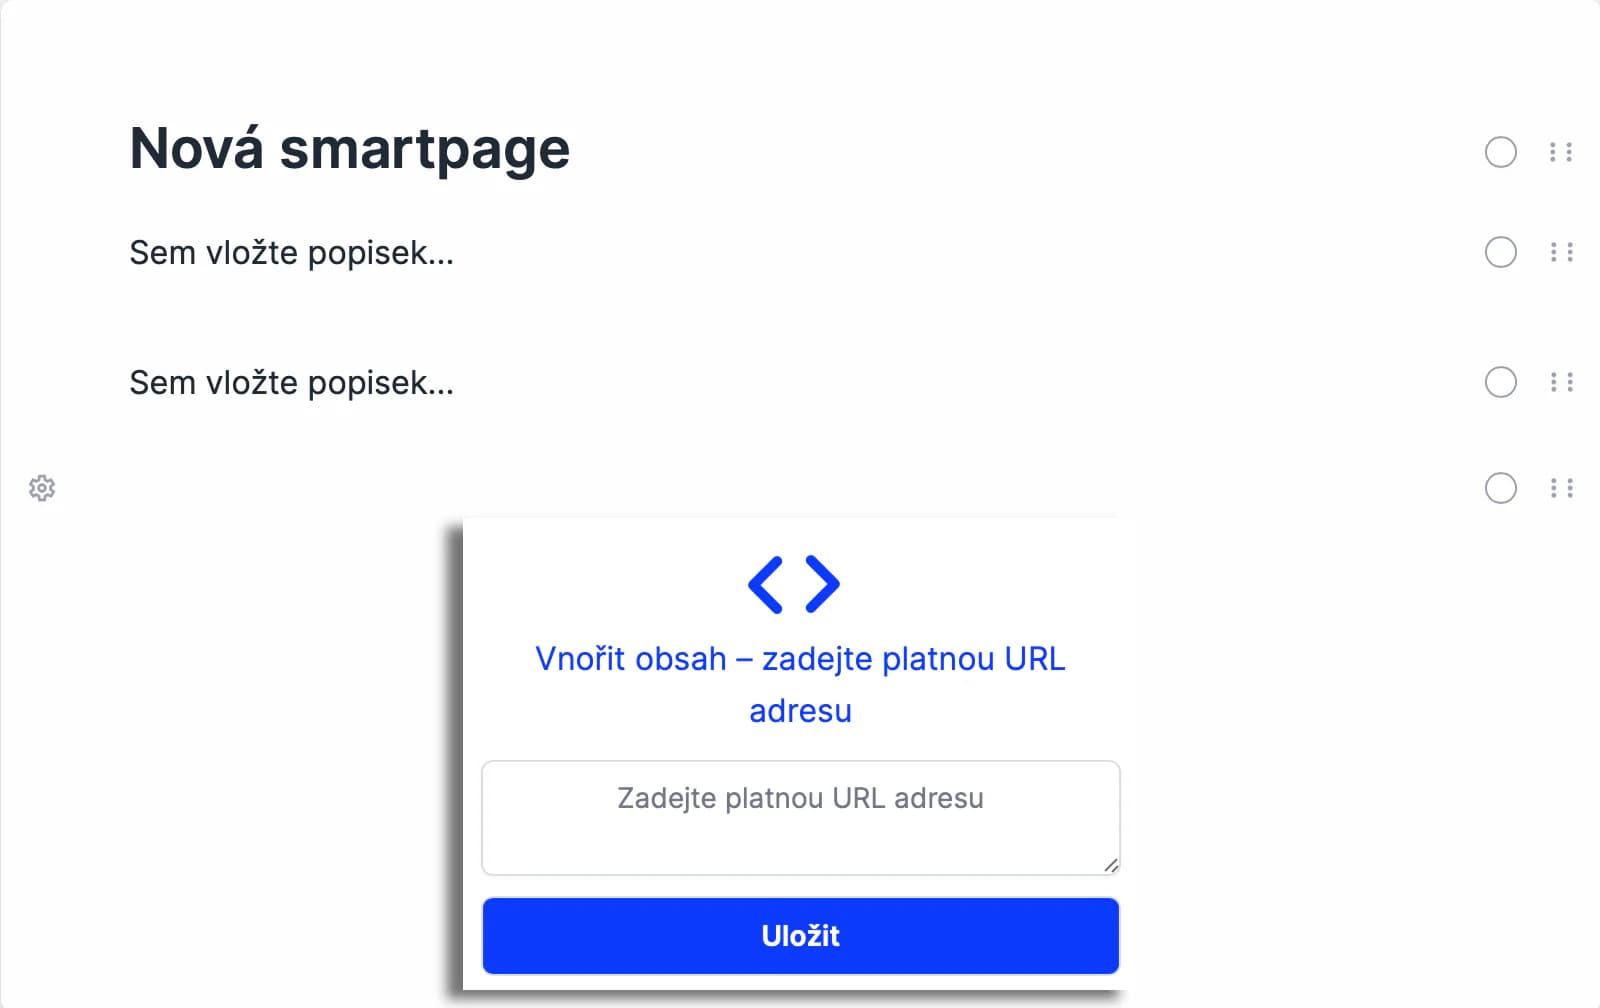Focus the "Zadejte platnou URL adresu" field

800,817
